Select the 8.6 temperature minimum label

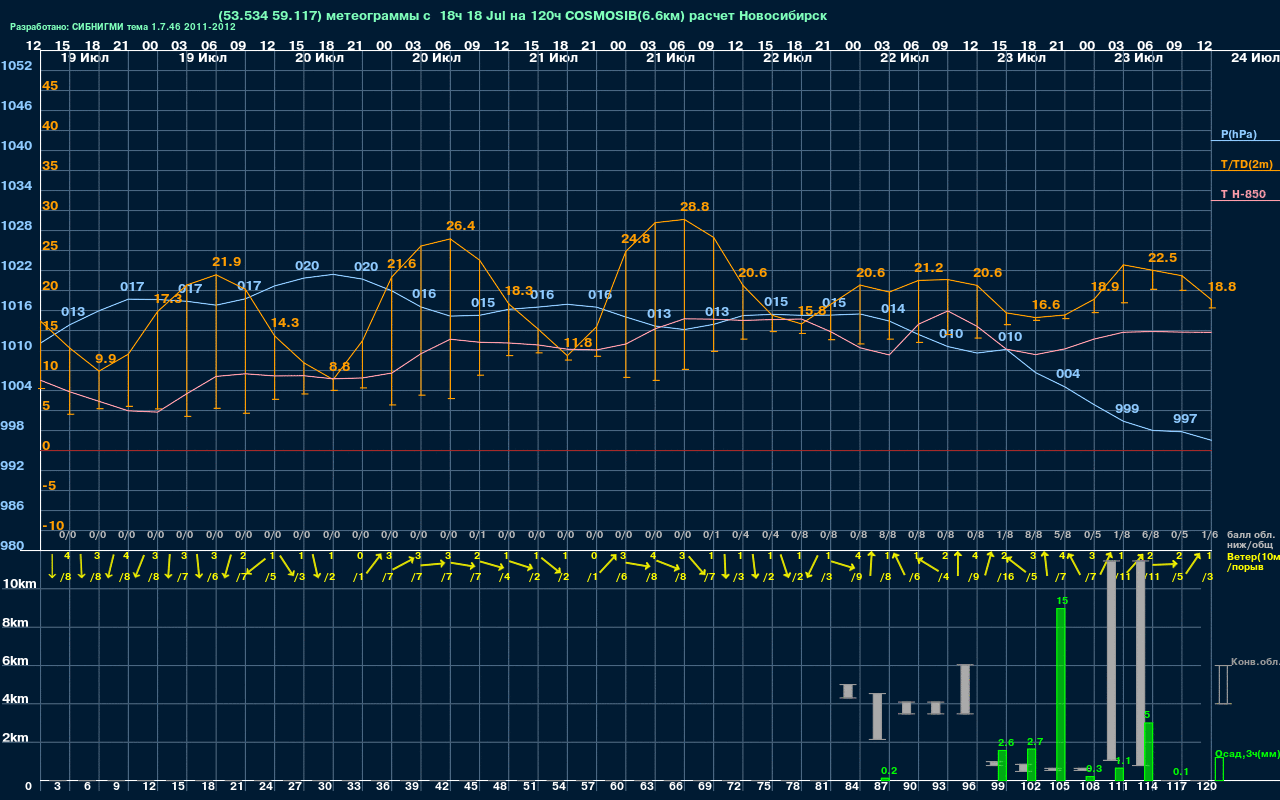(339, 366)
